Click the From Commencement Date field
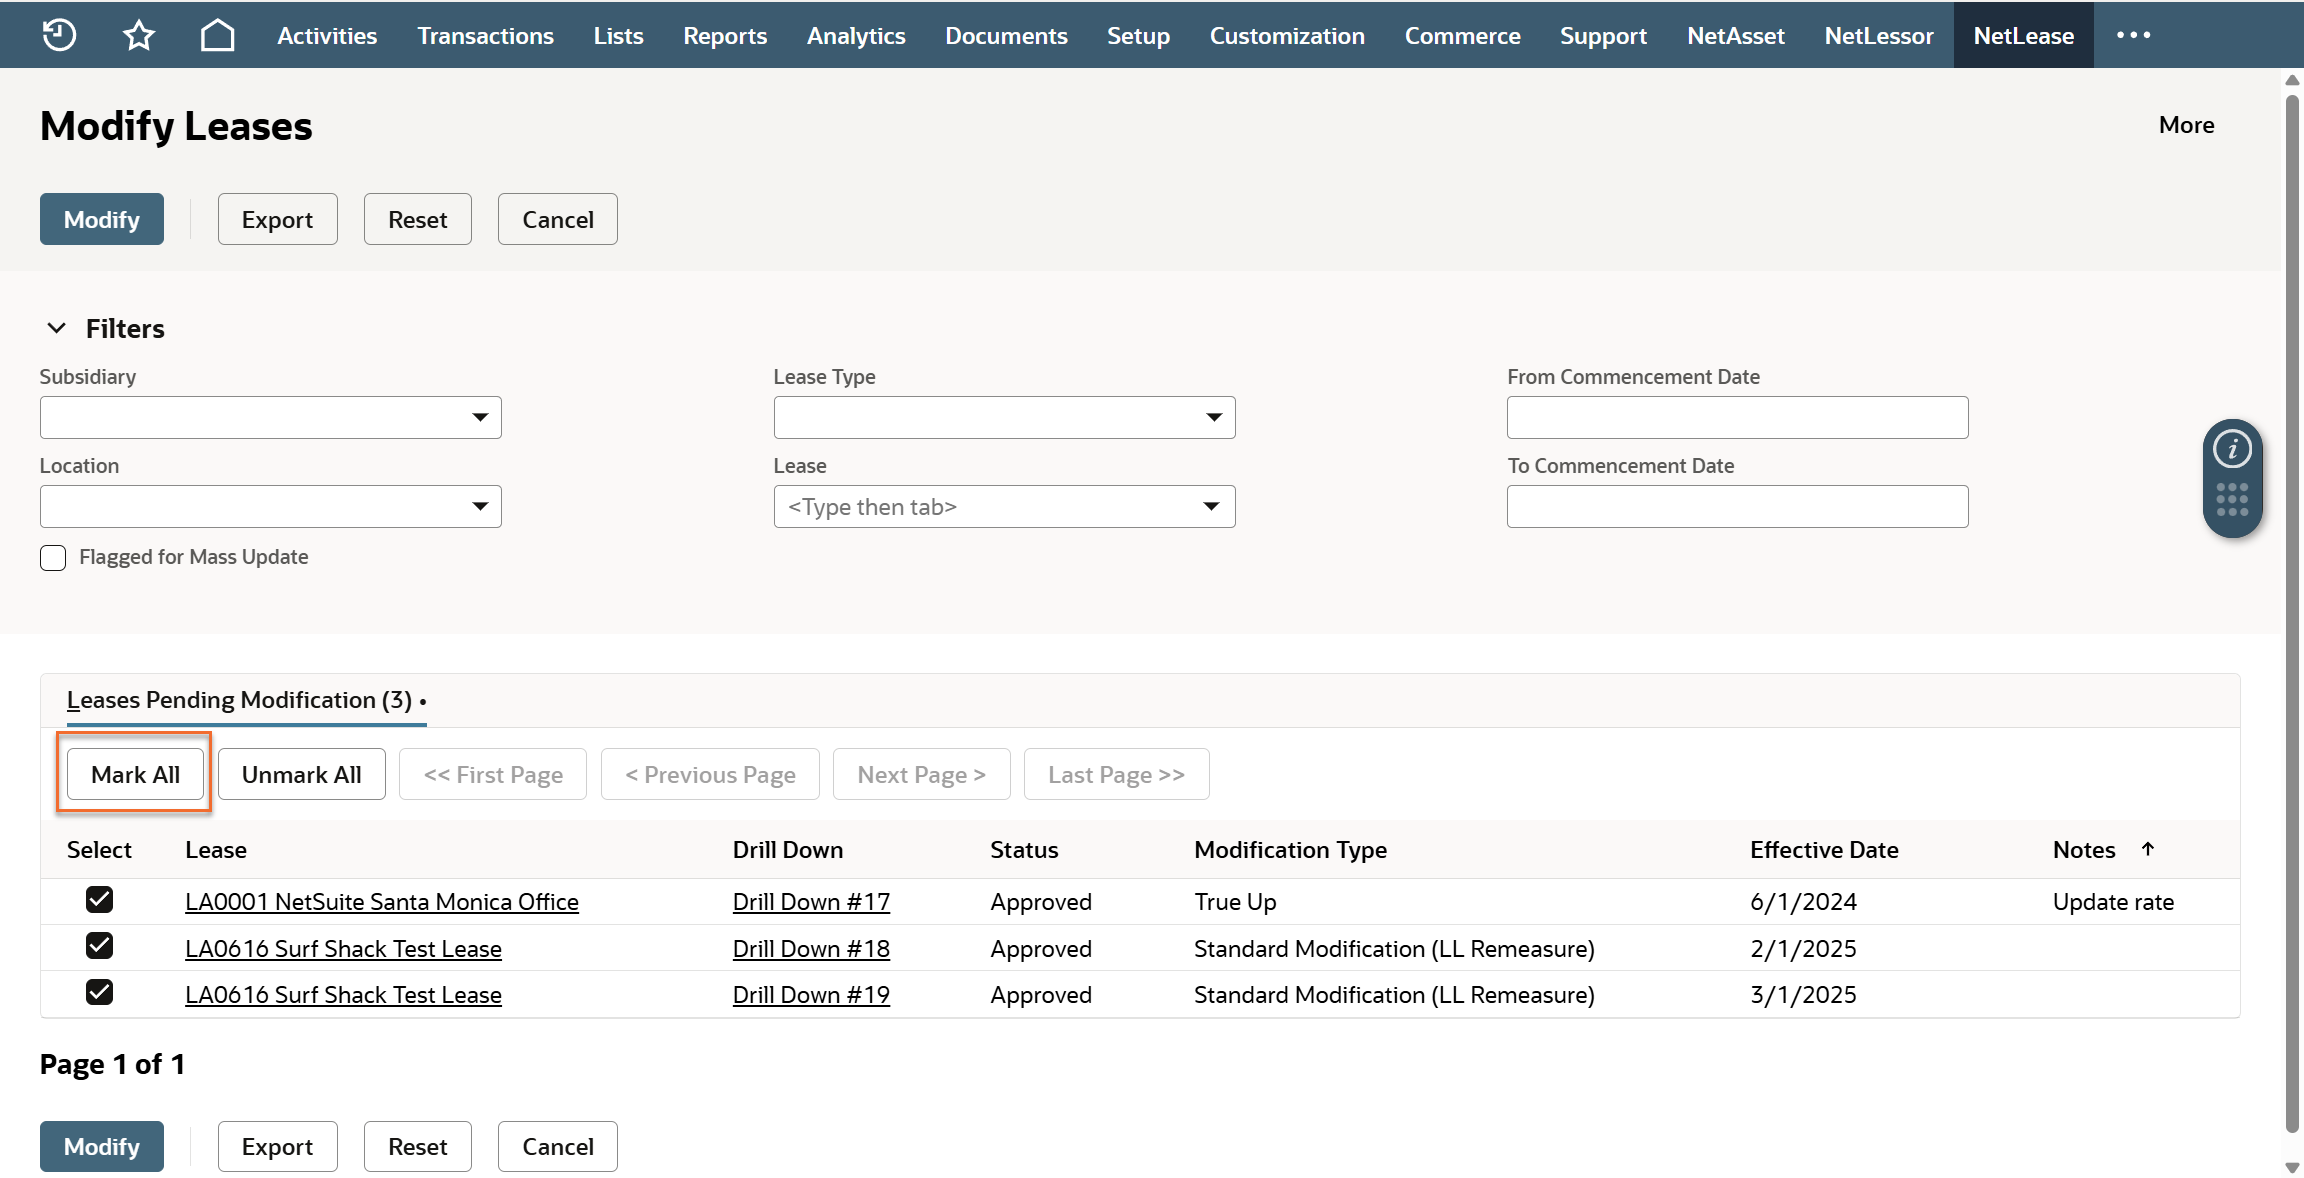Image resolution: width=2304 pixels, height=1178 pixels. coord(1737,417)
